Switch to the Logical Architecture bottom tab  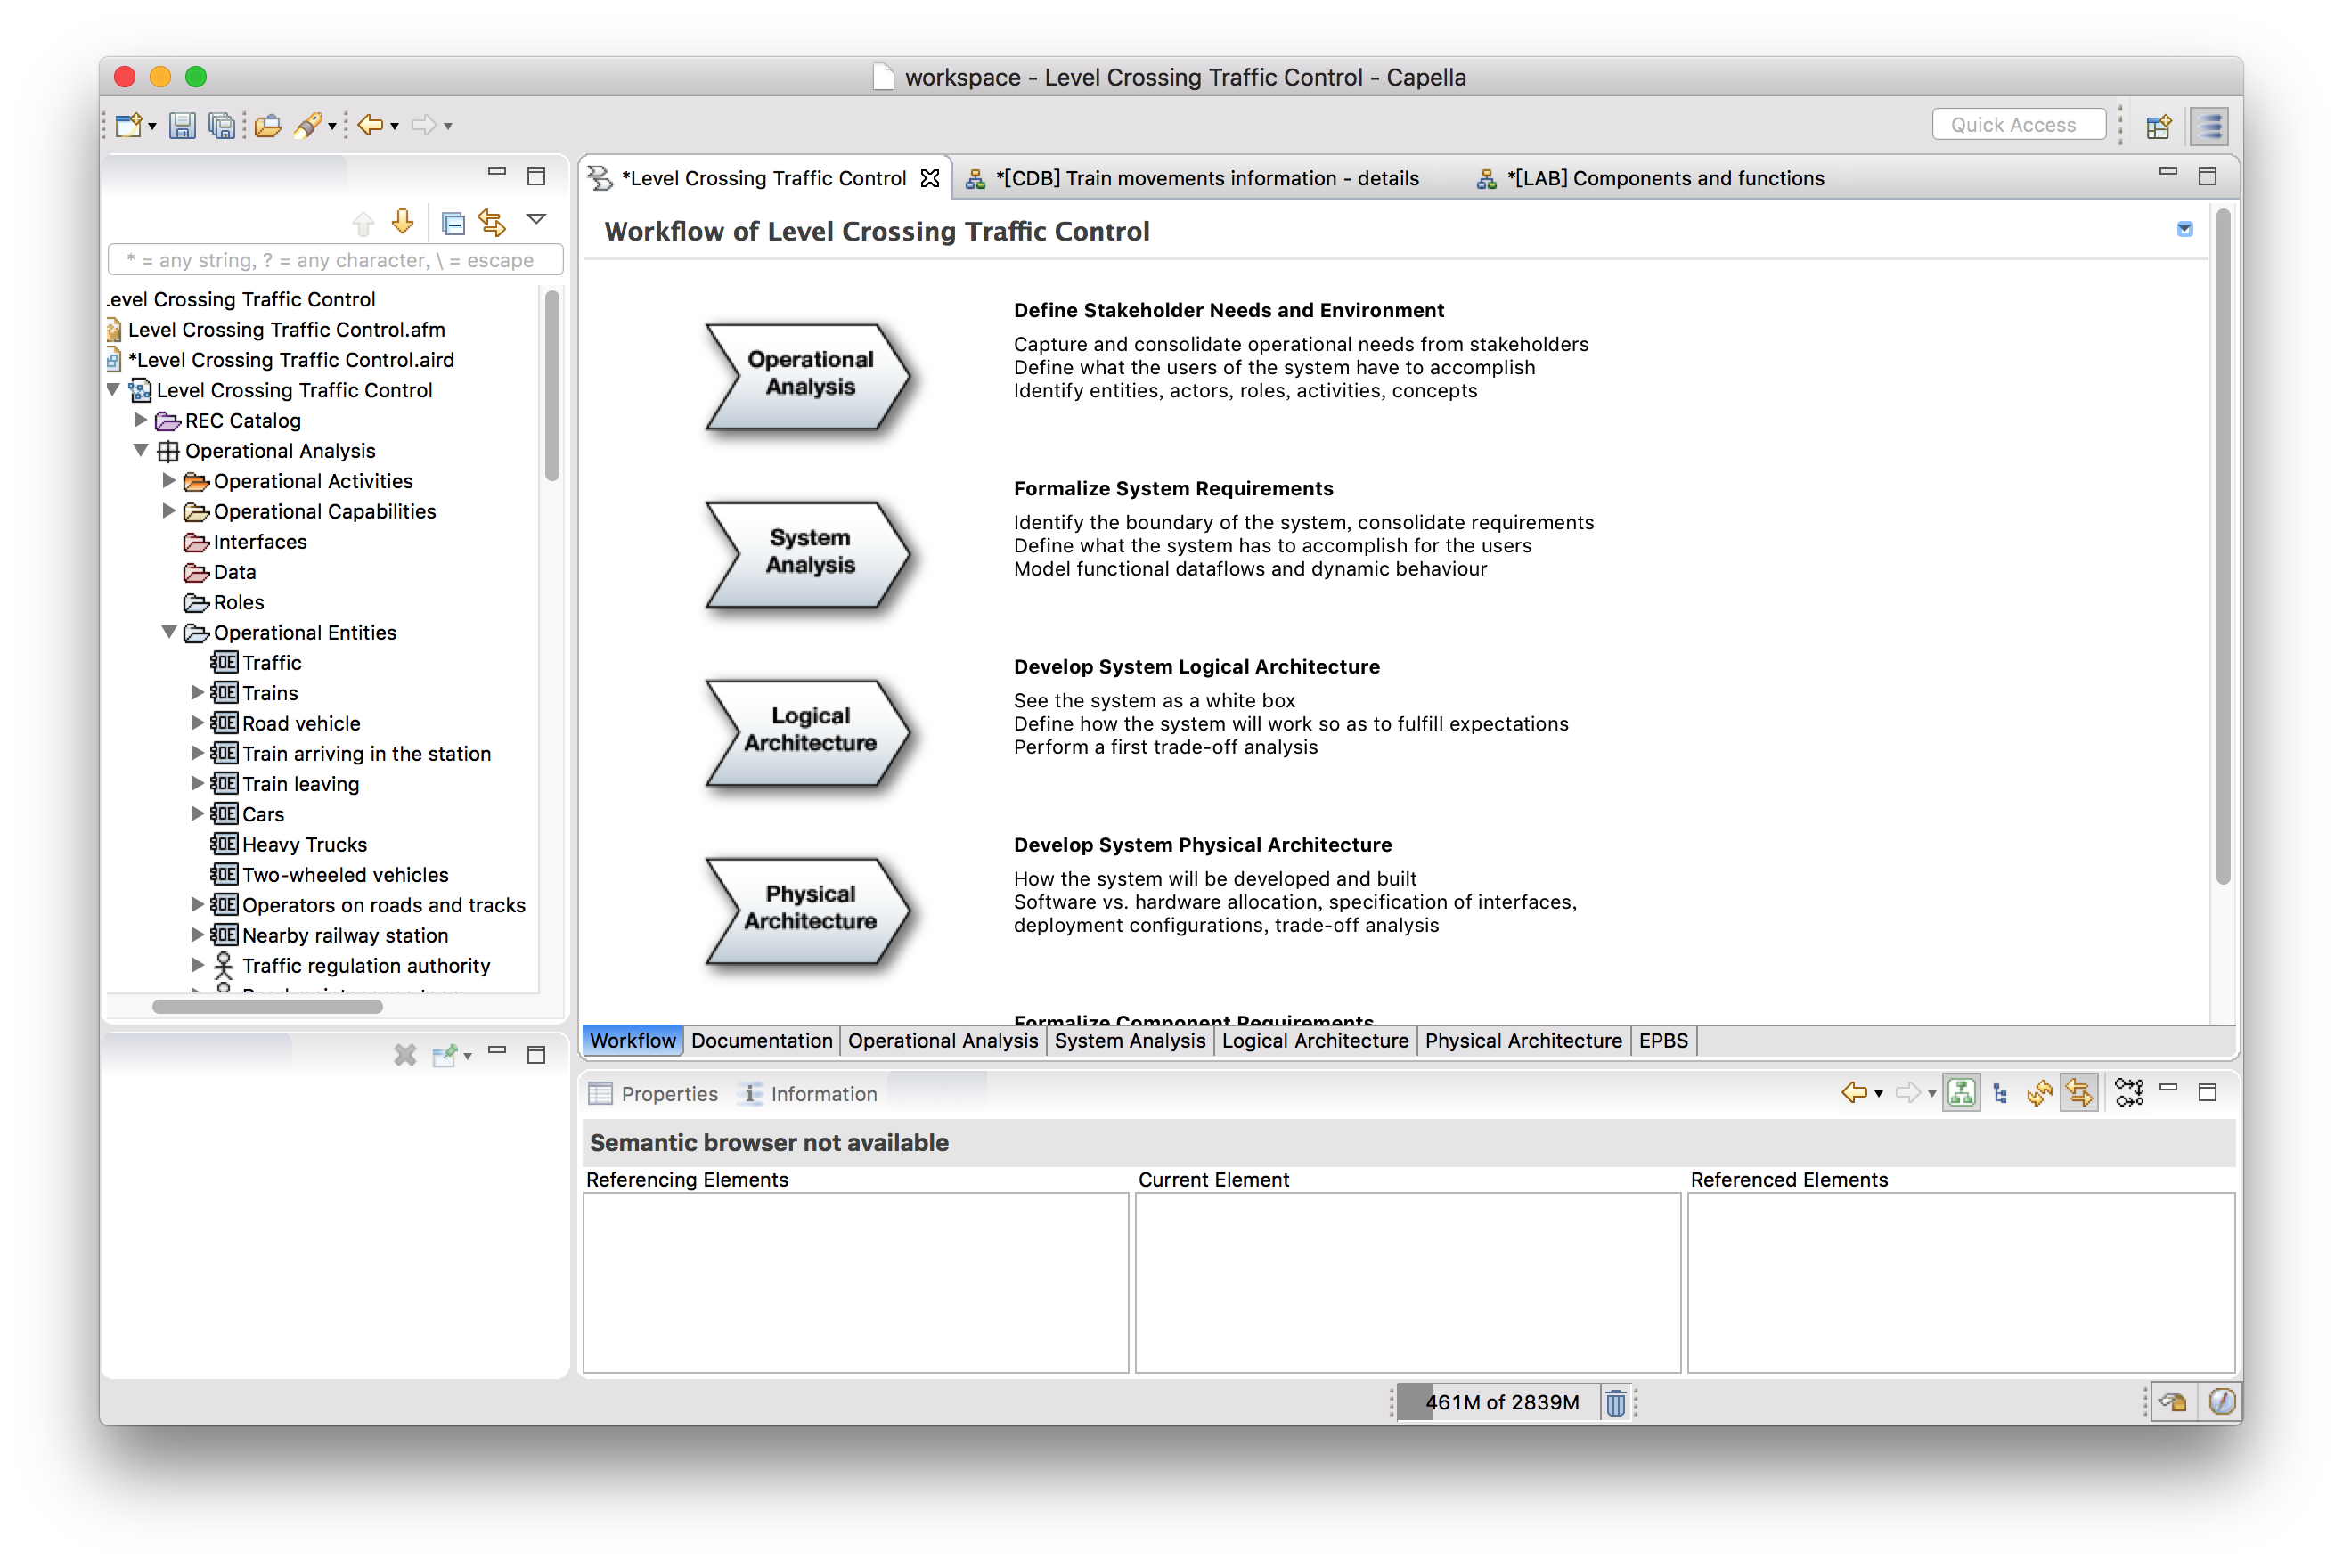1314,1040
